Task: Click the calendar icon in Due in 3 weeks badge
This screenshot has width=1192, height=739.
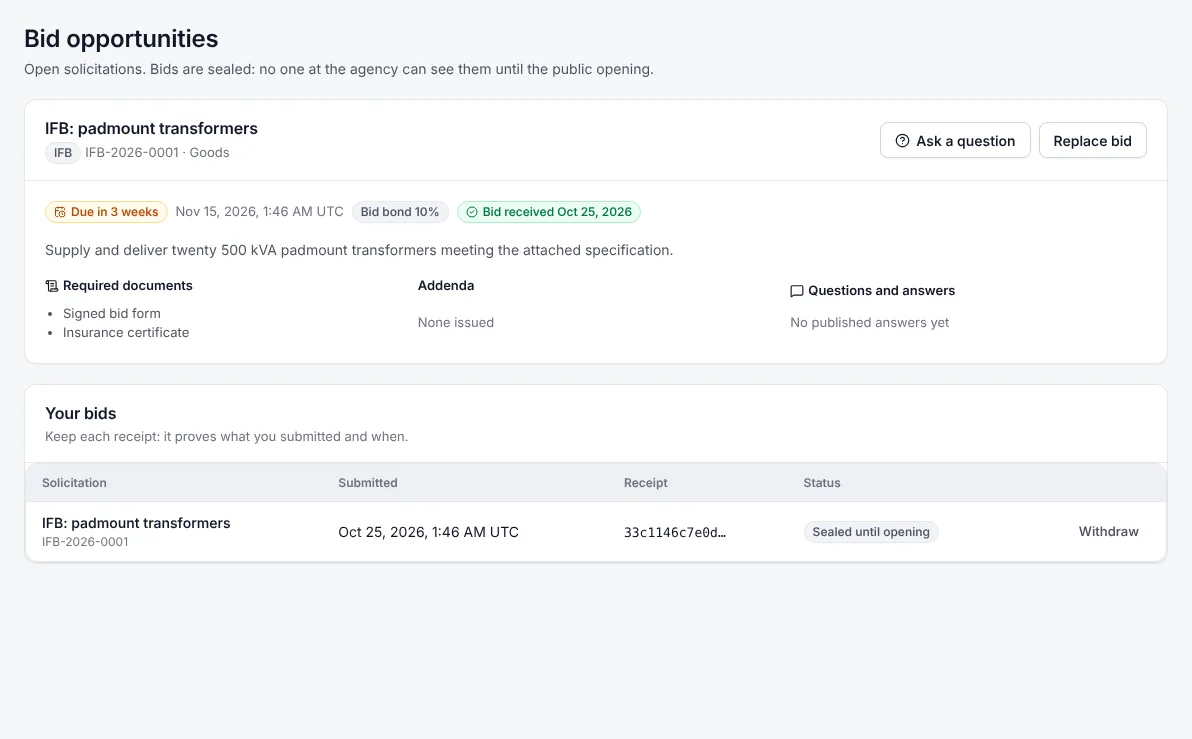Action: pos(59,212)
